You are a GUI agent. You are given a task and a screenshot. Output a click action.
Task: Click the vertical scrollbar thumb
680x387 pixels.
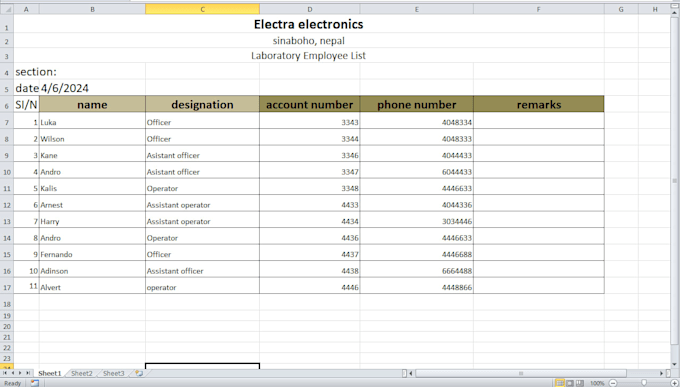675,180
